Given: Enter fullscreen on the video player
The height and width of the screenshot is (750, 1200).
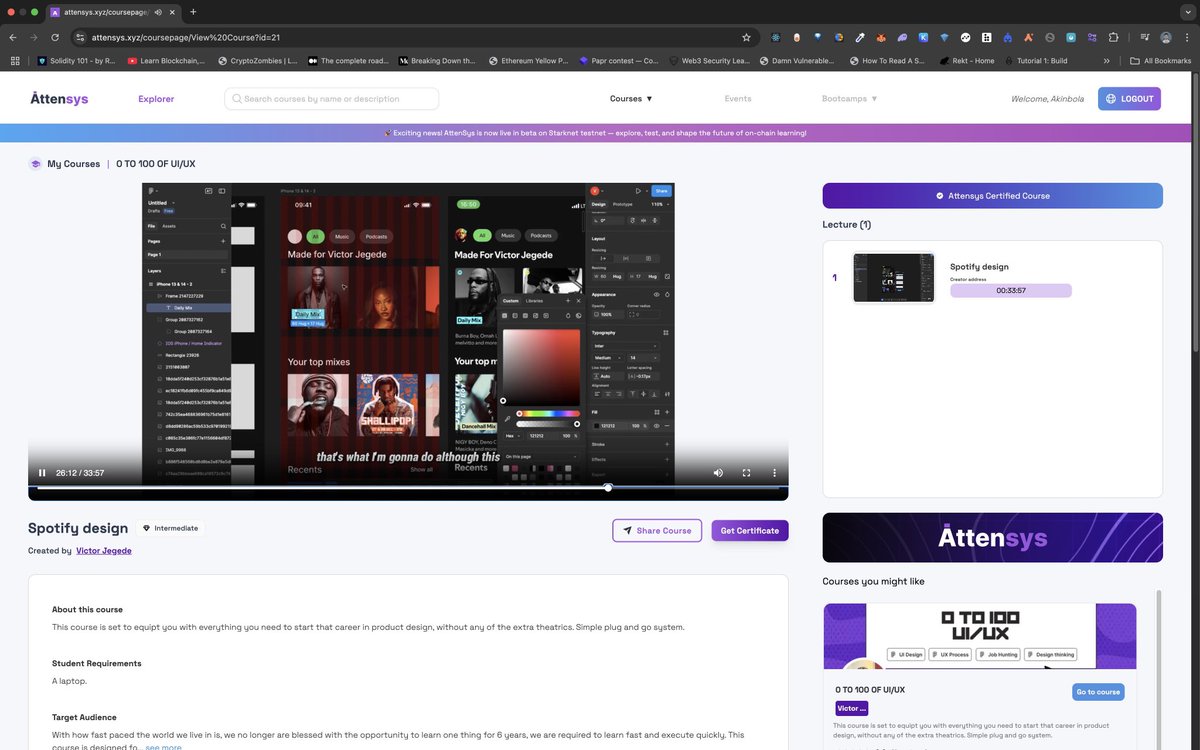Looking at the screenshot, I should pyautogui.click(x=746, y=473).
